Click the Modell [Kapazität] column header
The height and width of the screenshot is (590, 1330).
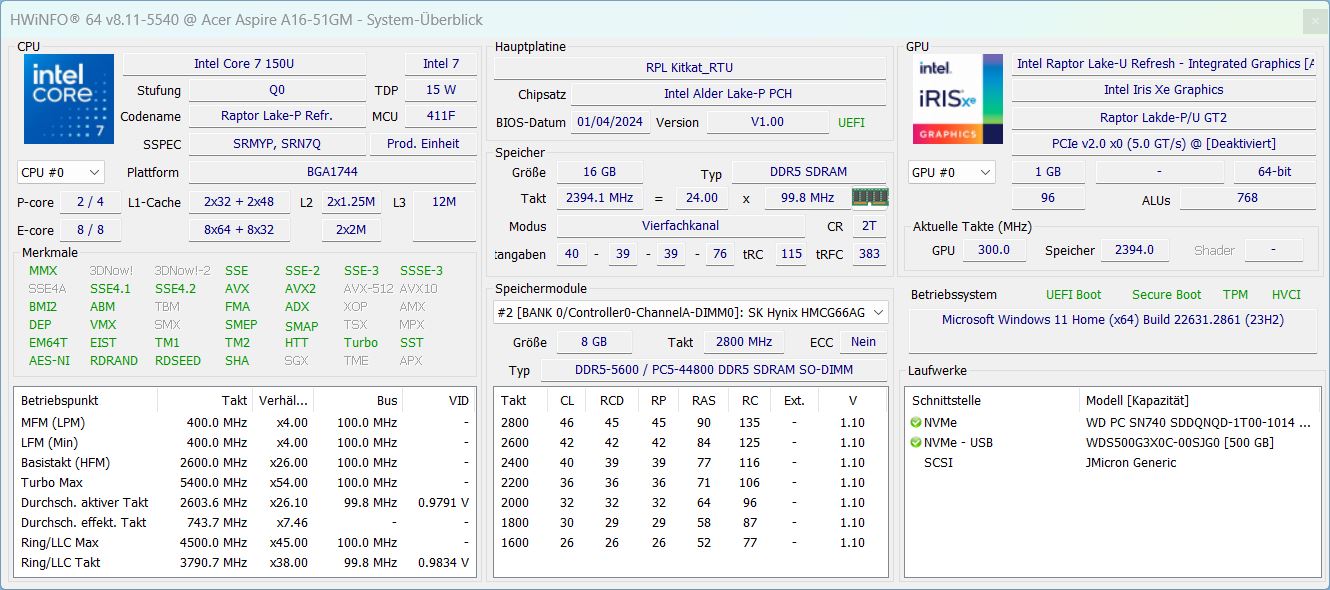(x=1201, y=400)
